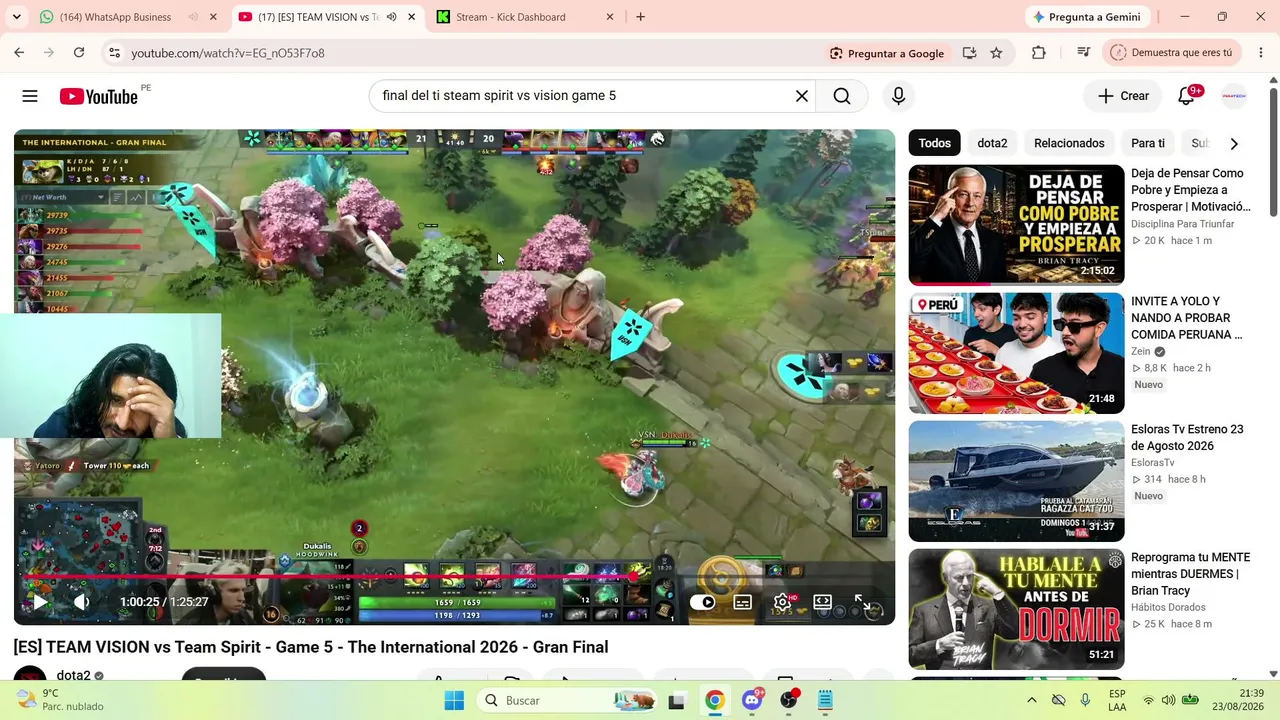Open the Windows Start menu
The height and width of the screenshot is (720, 1280).
click(454, 700)
